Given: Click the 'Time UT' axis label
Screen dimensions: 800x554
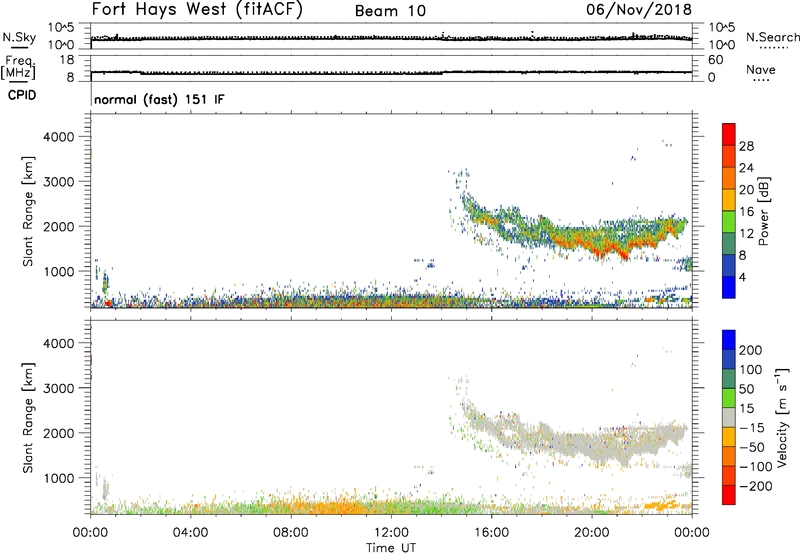Looking at the screenshot, I should point(391,548).
